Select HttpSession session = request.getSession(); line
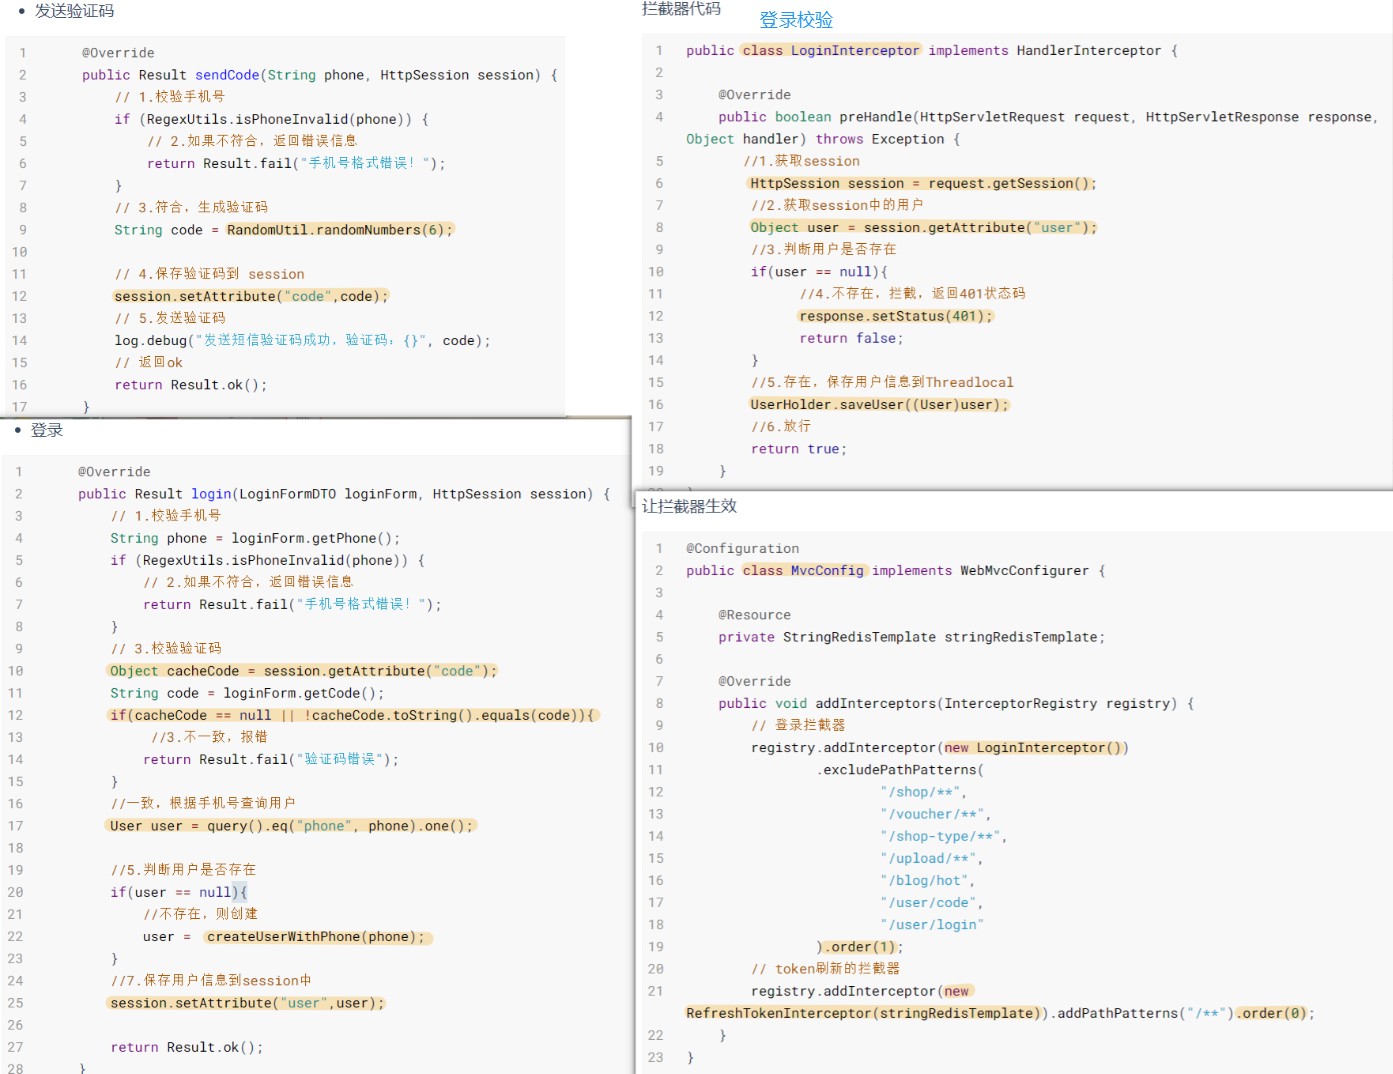This screenshot has height=1074, width=1393. tap(922, 183)
